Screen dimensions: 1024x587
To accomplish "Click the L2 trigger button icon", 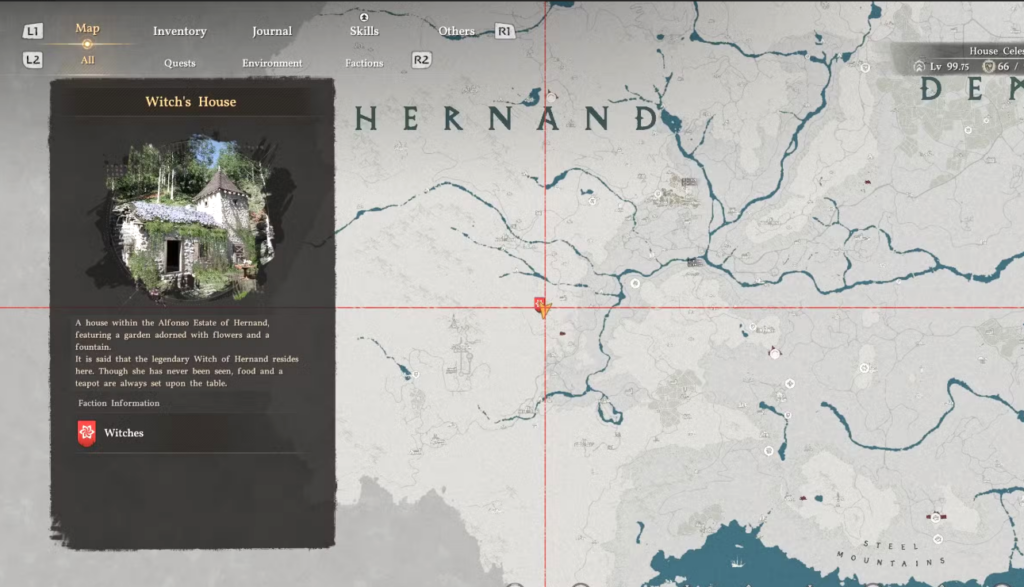I will click(x=33, y=60).
